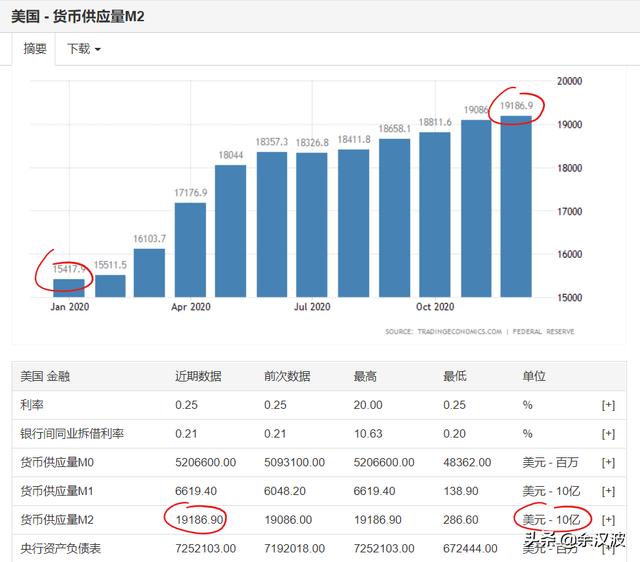Viewport: 640px width, 562px height.
Task: Select the Oct 2020 bar labeled 18811.6
Action: click(x=435, y=215)
